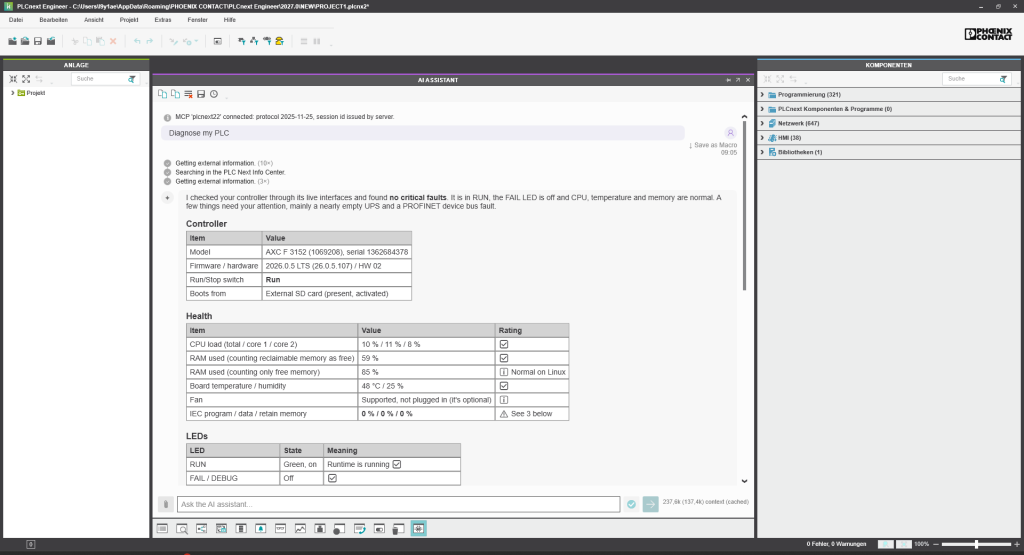
Task: Click the '0 Fehler, 0 Warnungen' status text
Action: (x=837, y=544)
